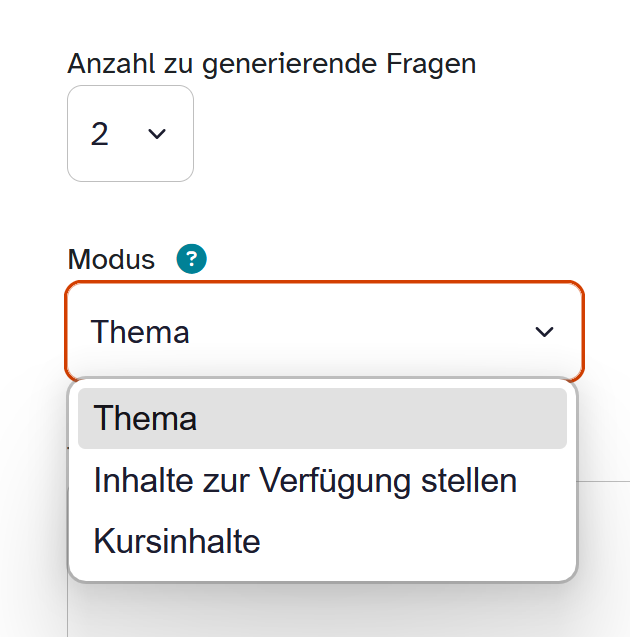This screenshot has width=630, height=637.
Task: Click the chevron in the question count box
Action: [x=157, y=134]
